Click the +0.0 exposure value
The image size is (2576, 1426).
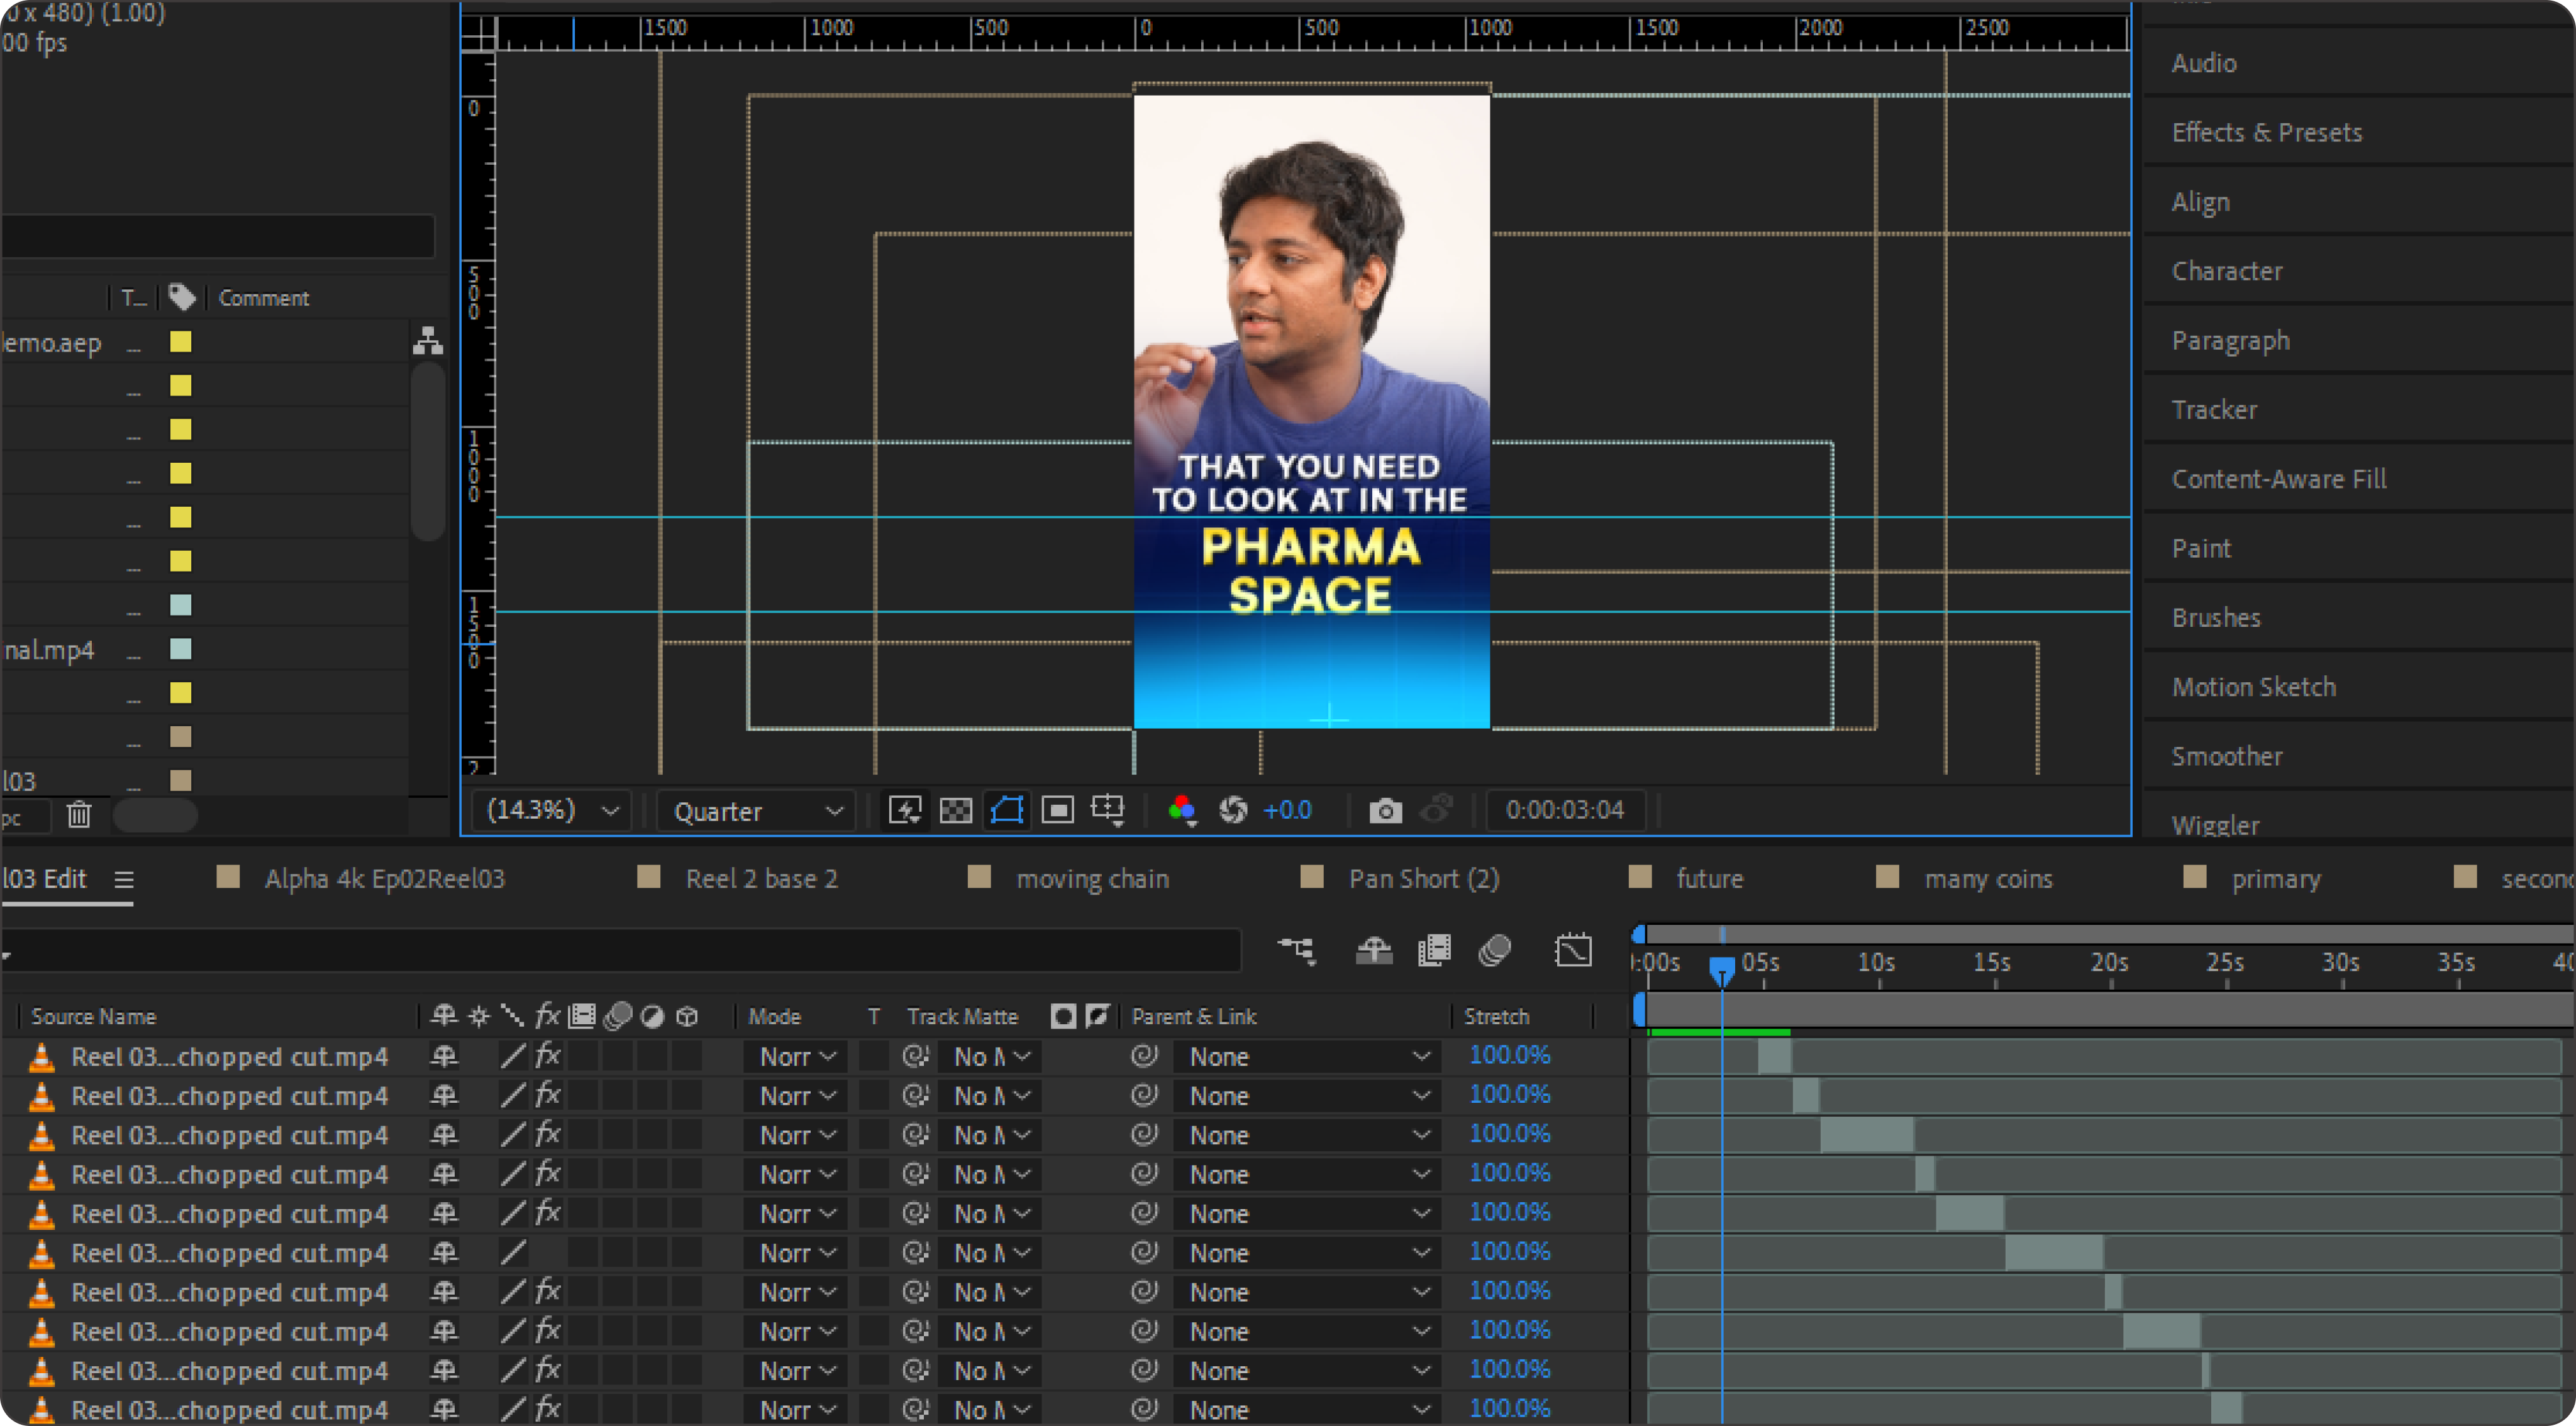pyautogui.click(x=1287, y=810)
